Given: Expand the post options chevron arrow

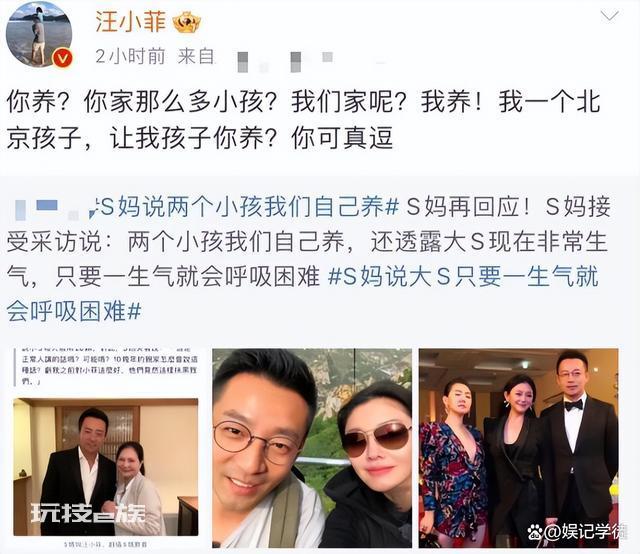Looking at the screenshot, I should [610, 16].
